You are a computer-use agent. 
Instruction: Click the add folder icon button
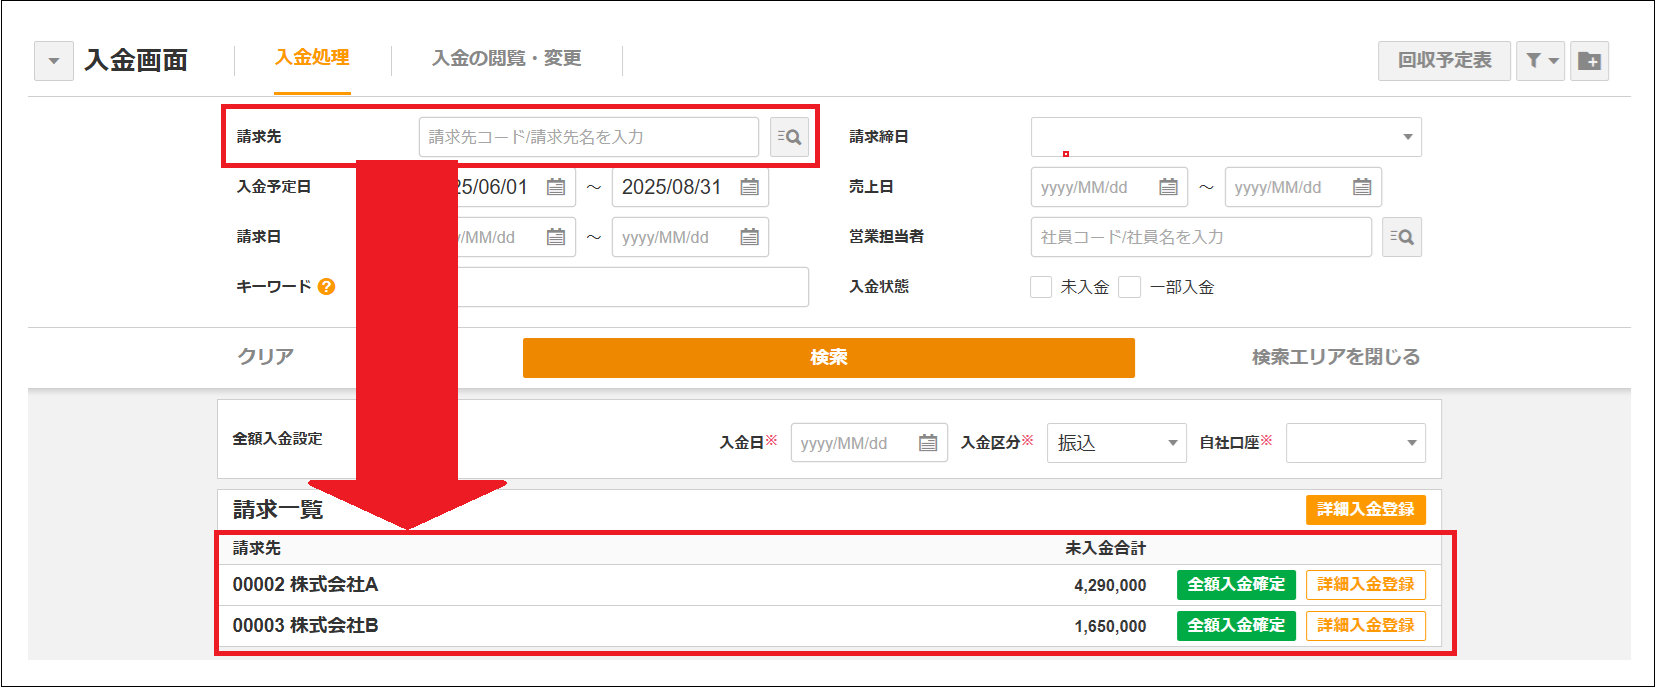point(1589,61)
